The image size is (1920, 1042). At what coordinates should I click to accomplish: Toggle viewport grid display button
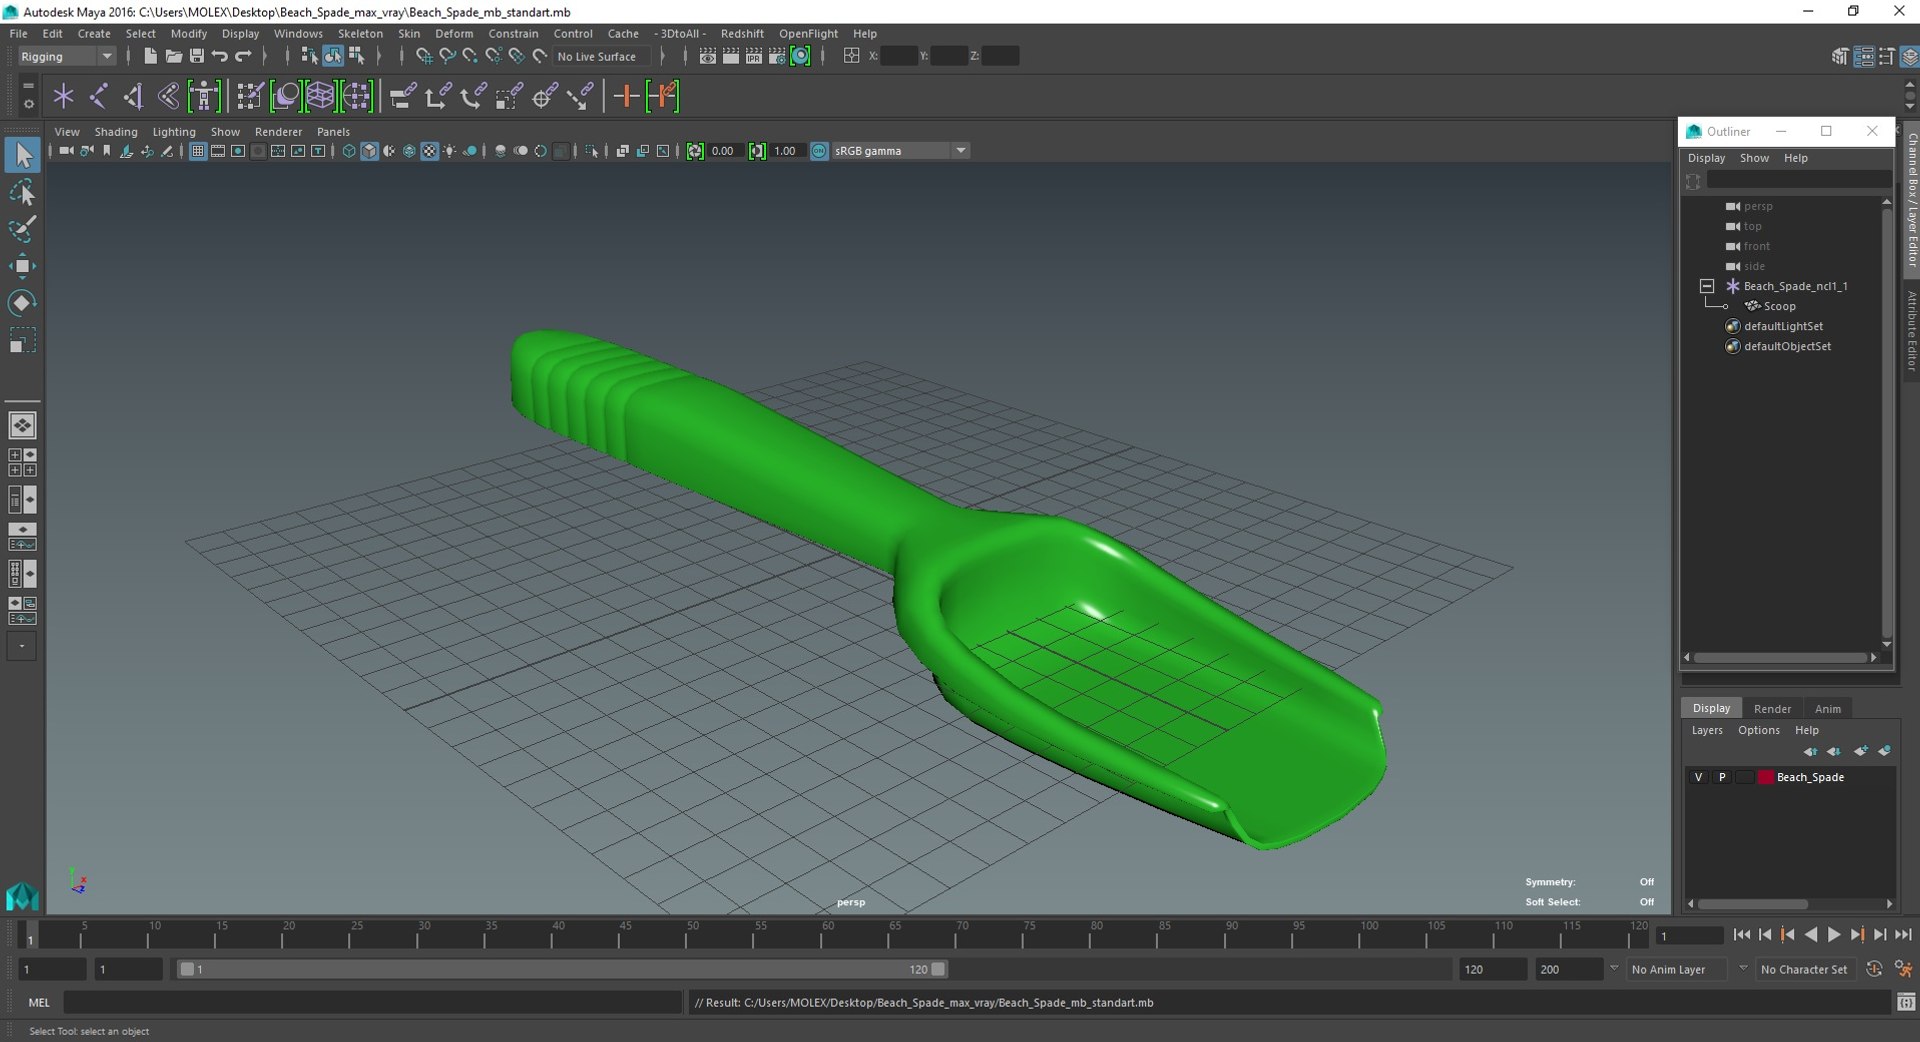click(x=198, y=151)
